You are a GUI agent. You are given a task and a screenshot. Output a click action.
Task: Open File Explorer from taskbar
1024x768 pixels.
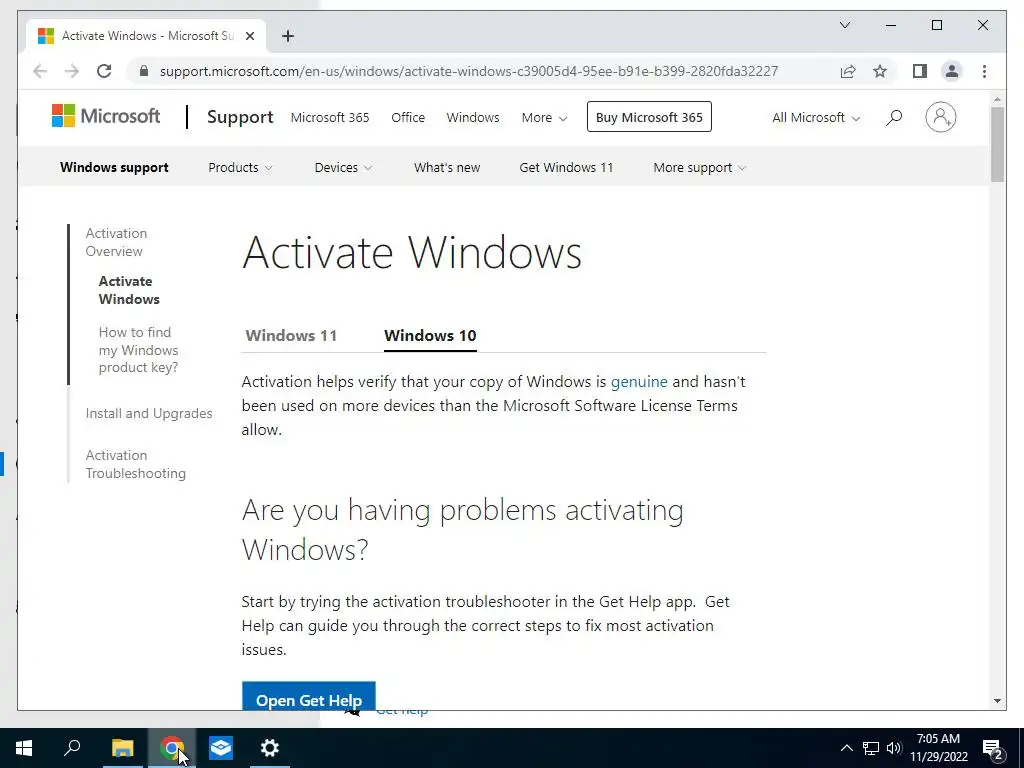tap(122, 748)
